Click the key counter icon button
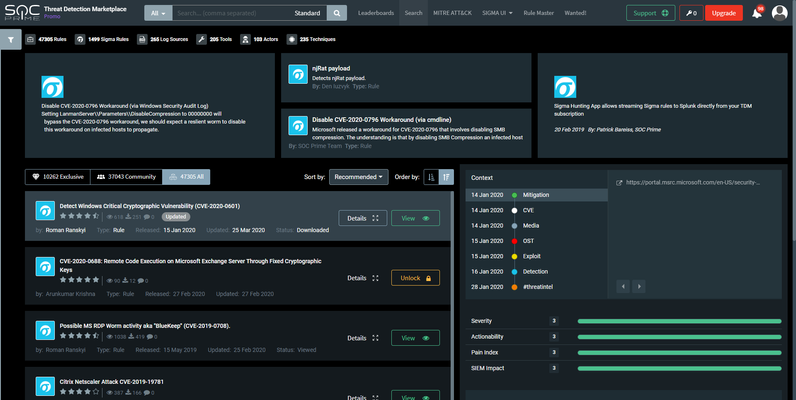 pyautogui.click(x=691, y=13)
